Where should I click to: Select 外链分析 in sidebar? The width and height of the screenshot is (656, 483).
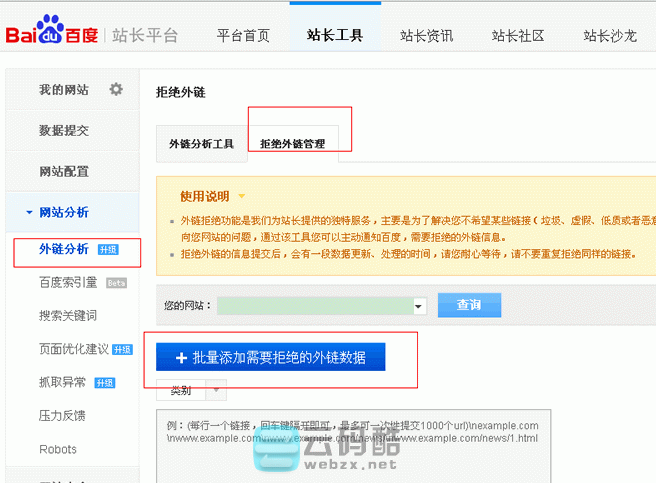coord(64,249)
